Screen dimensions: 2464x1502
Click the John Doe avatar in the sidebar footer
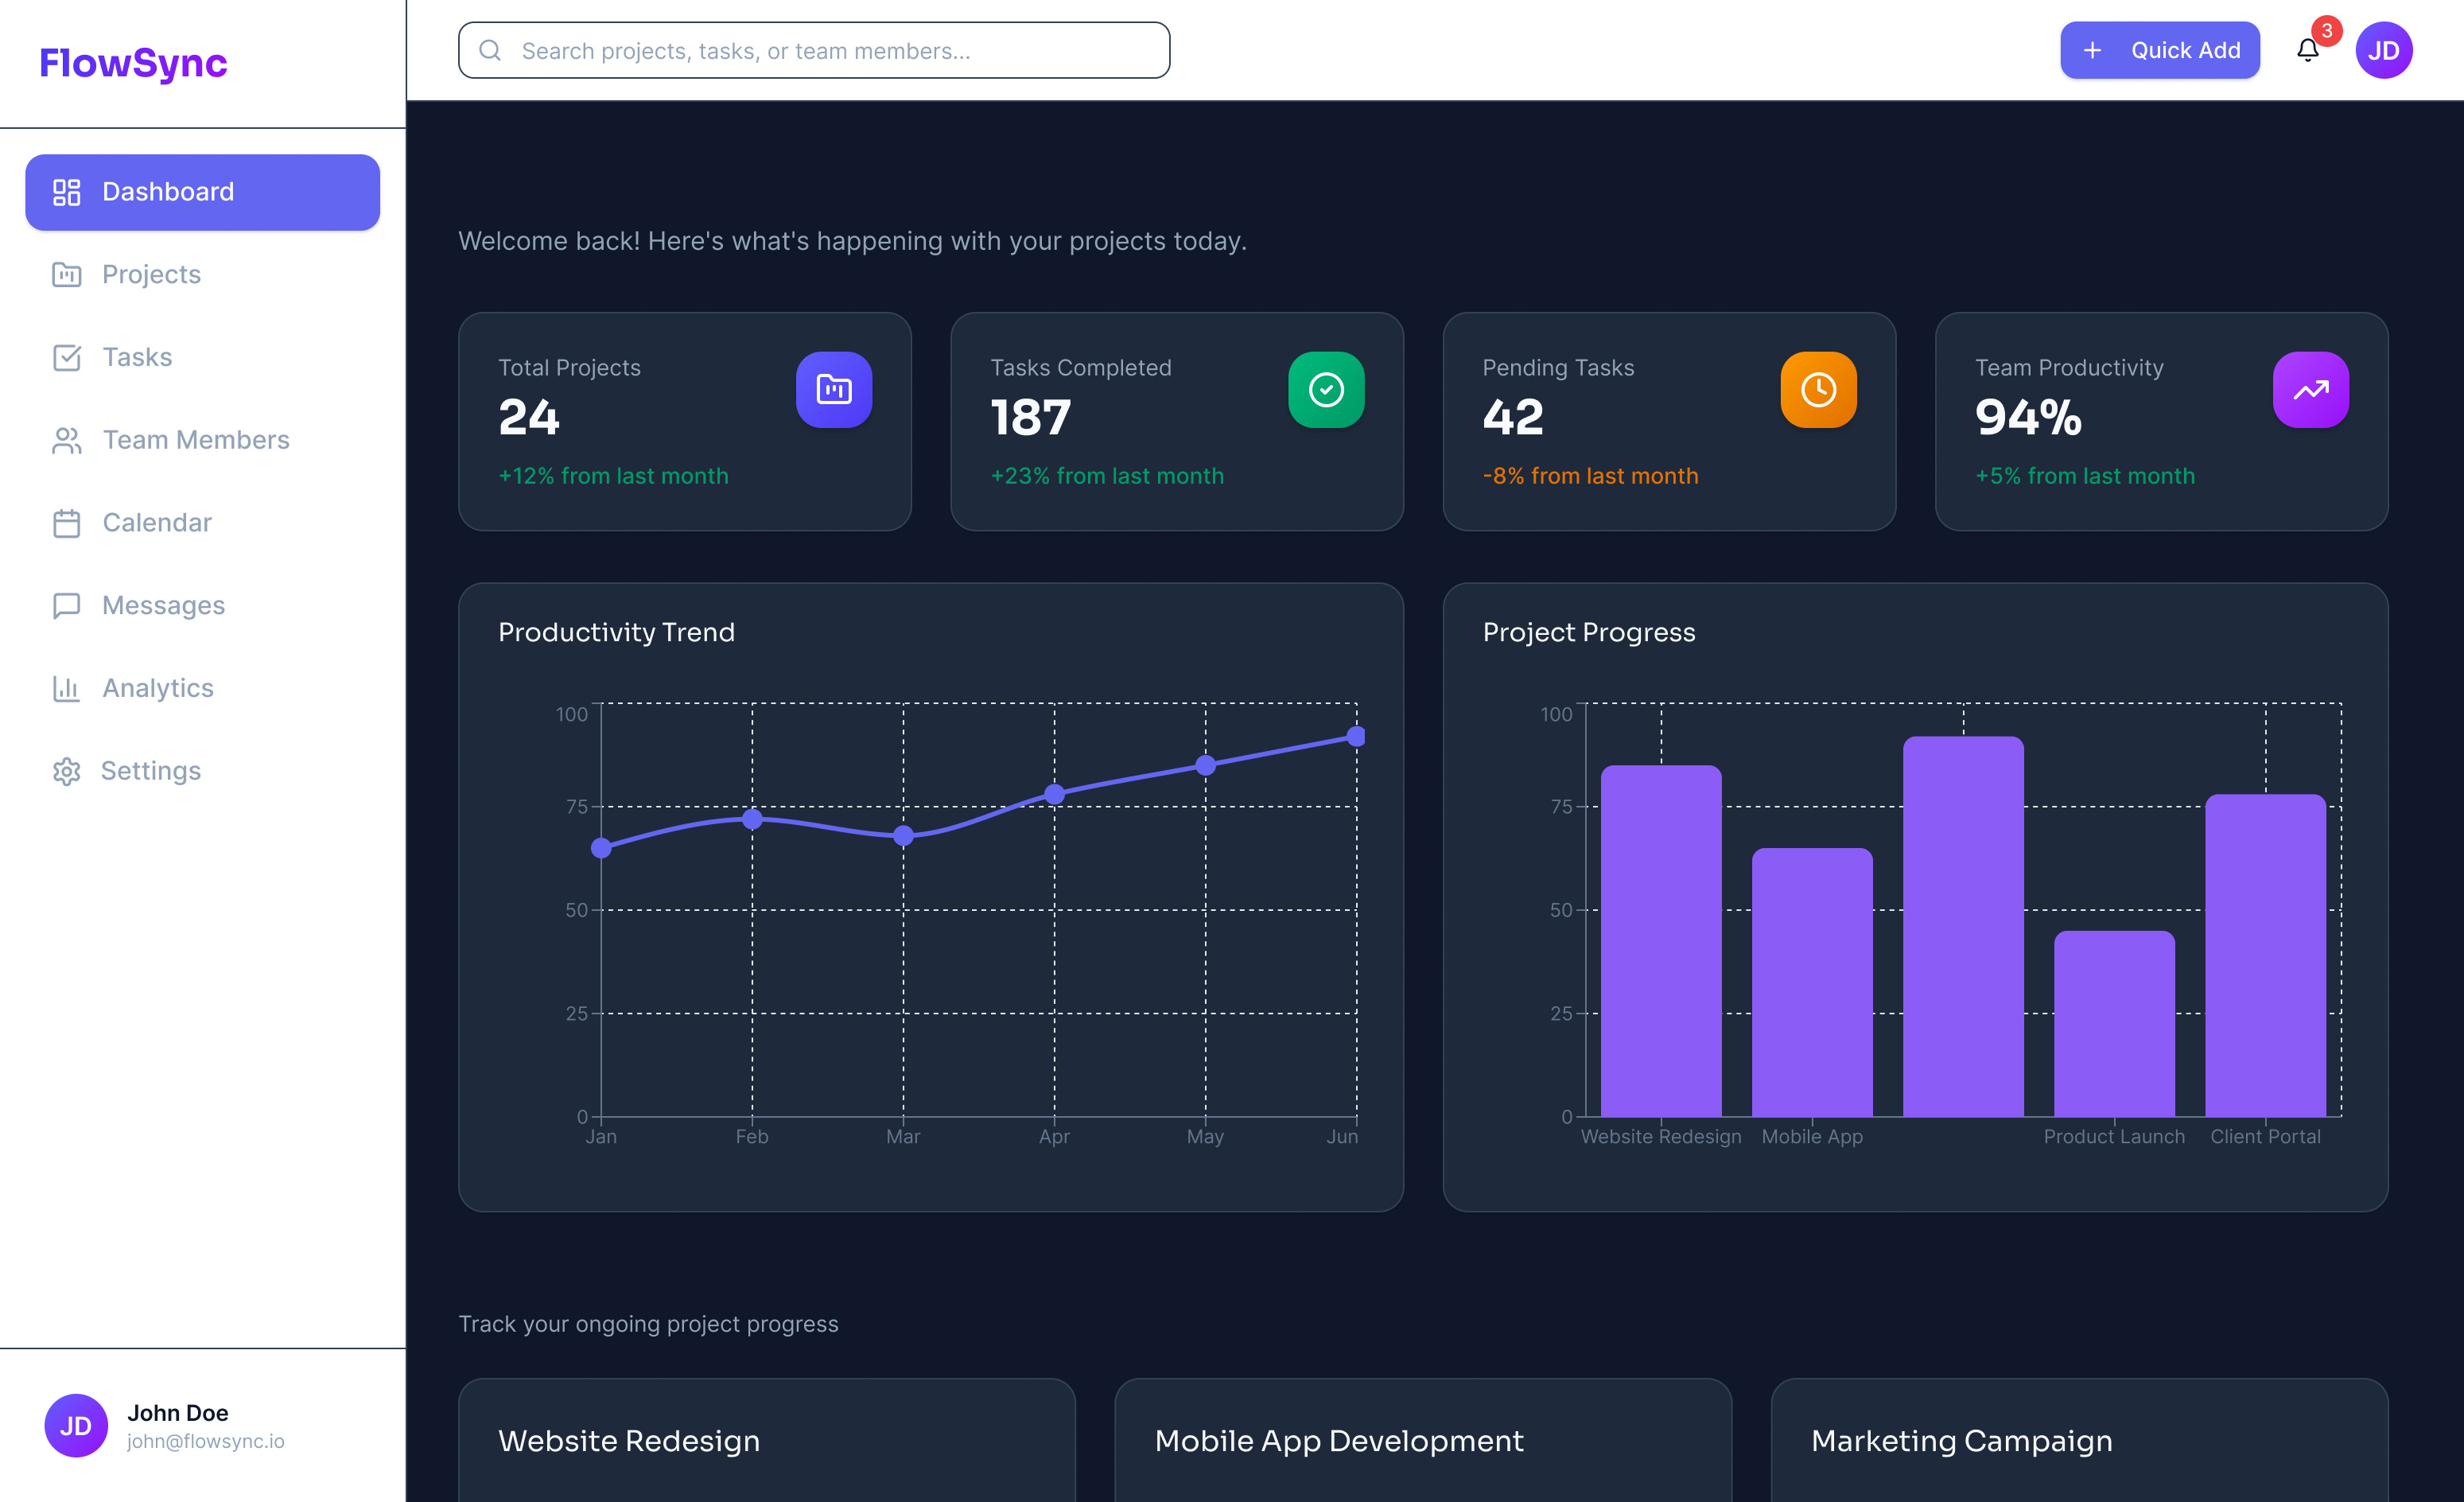pos(76,1426)
